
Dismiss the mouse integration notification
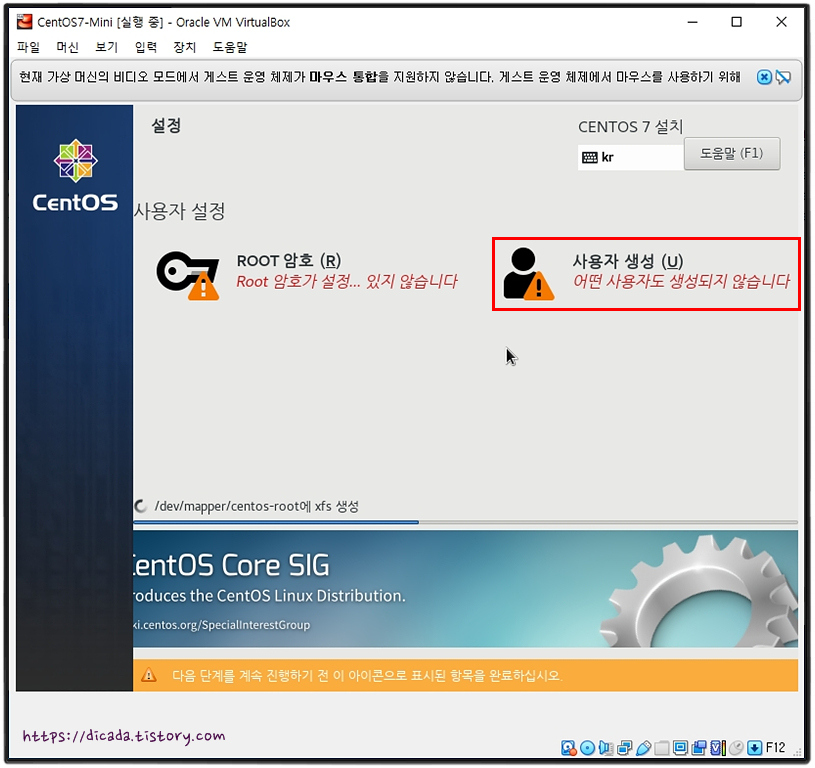[x=764, y=77]
